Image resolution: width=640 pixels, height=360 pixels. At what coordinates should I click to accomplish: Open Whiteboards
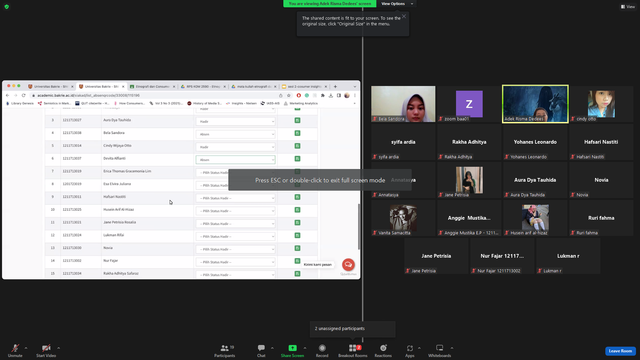(440, 350)
